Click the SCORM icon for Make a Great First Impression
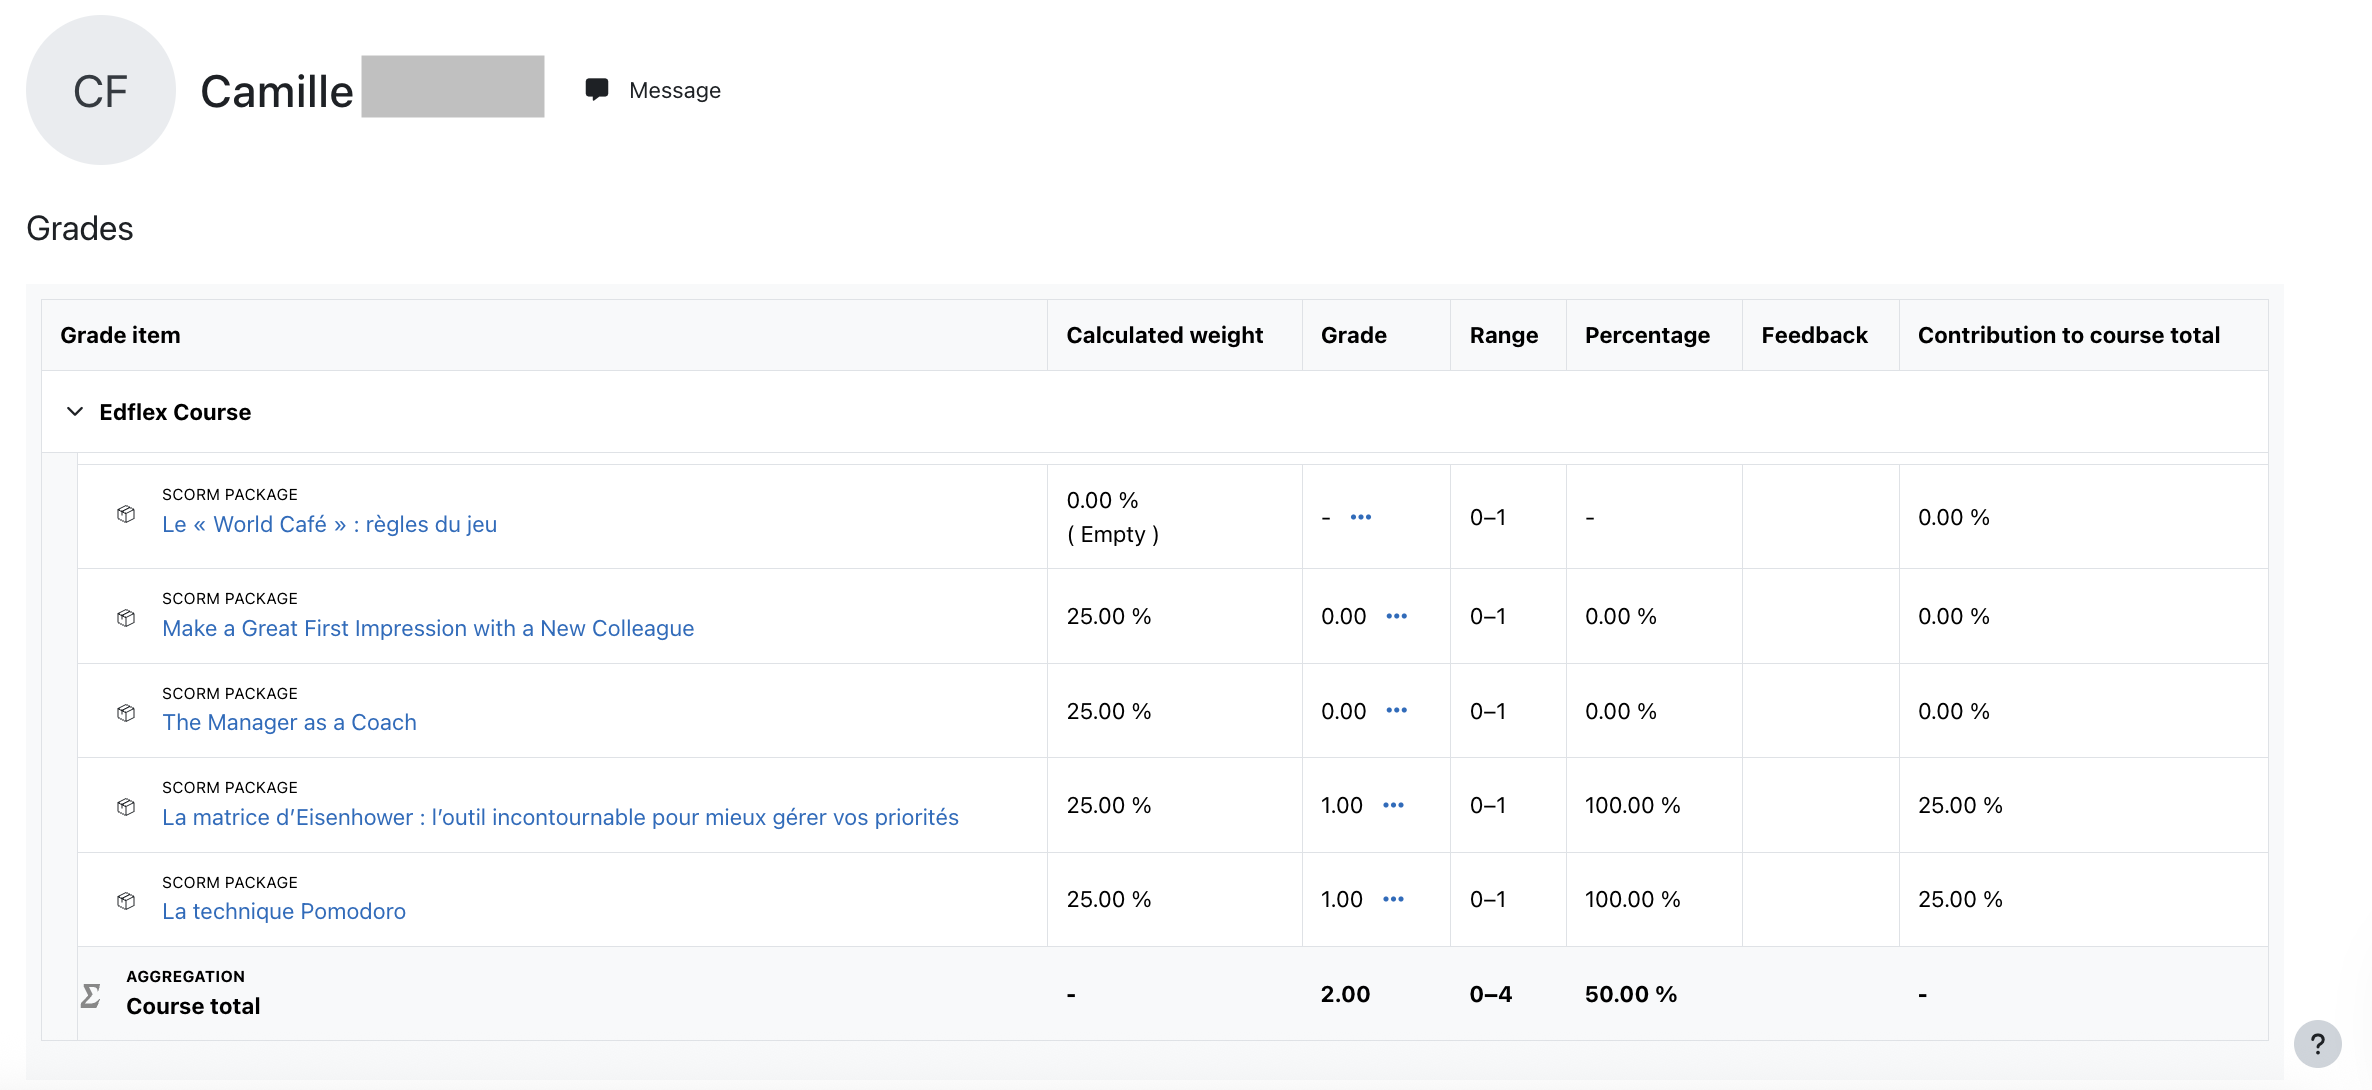 (x=126, y=618)
